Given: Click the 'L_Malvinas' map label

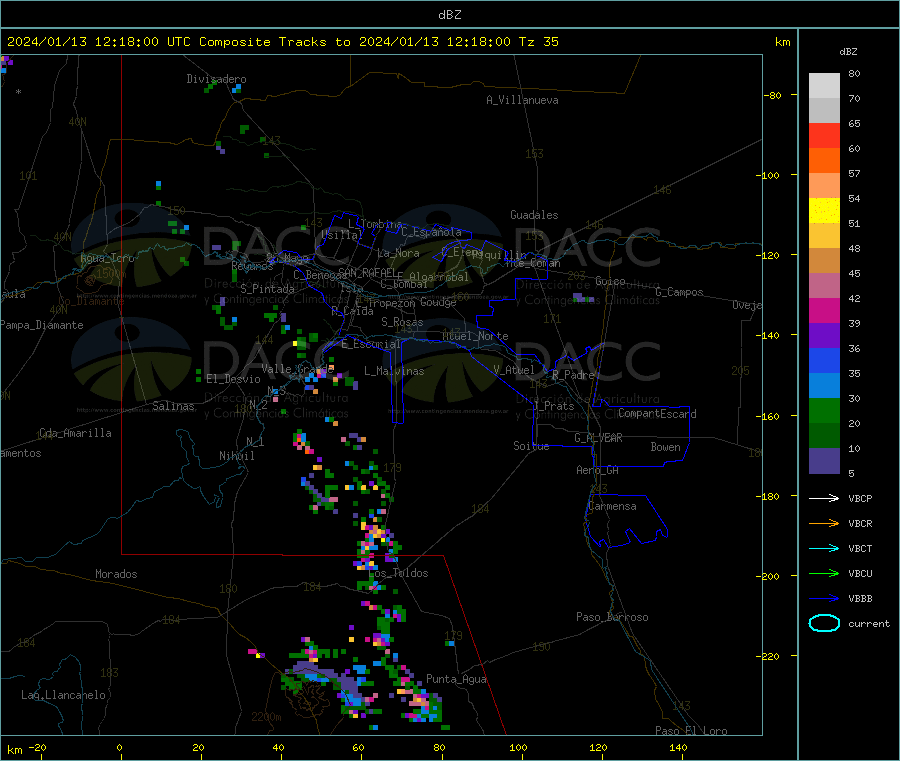Looking at the screenshot, I should tap(394, 371).
